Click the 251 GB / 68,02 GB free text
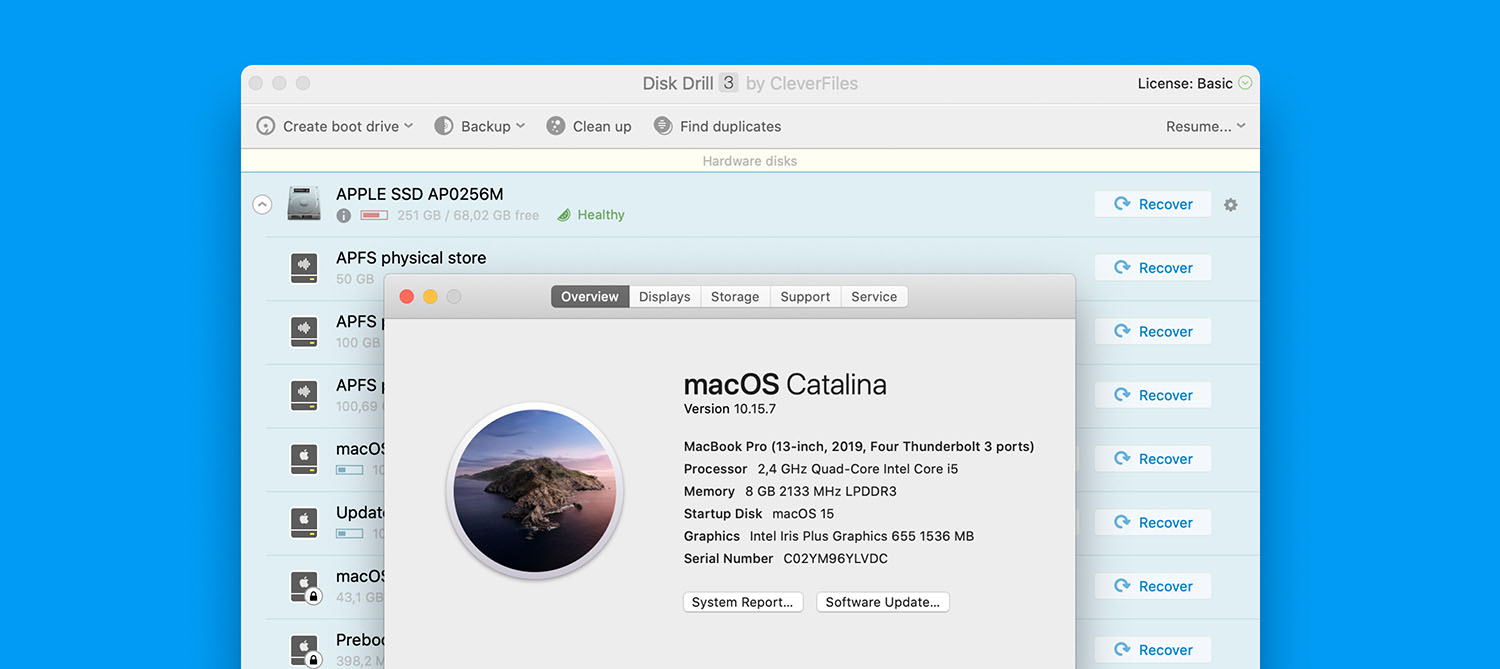Screen dimensions: 1500x669 pos(468,215)
